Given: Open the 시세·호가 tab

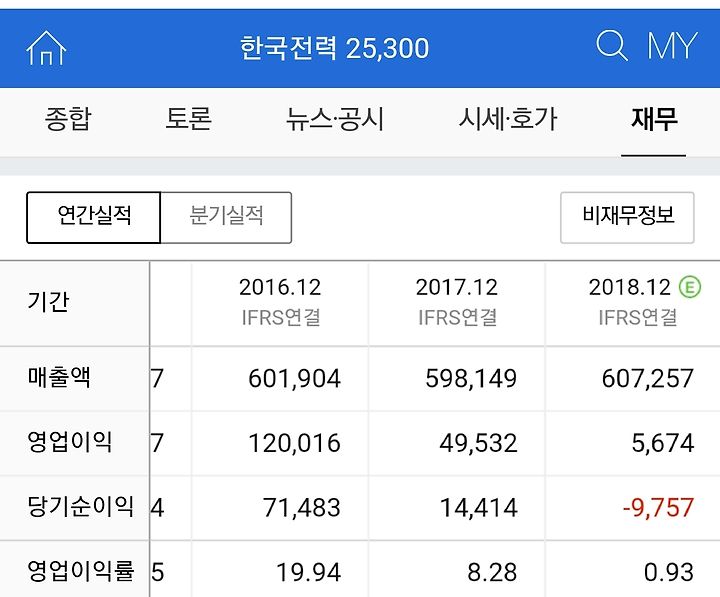Looking at the screenshot, I should click(x=508, y=119).
